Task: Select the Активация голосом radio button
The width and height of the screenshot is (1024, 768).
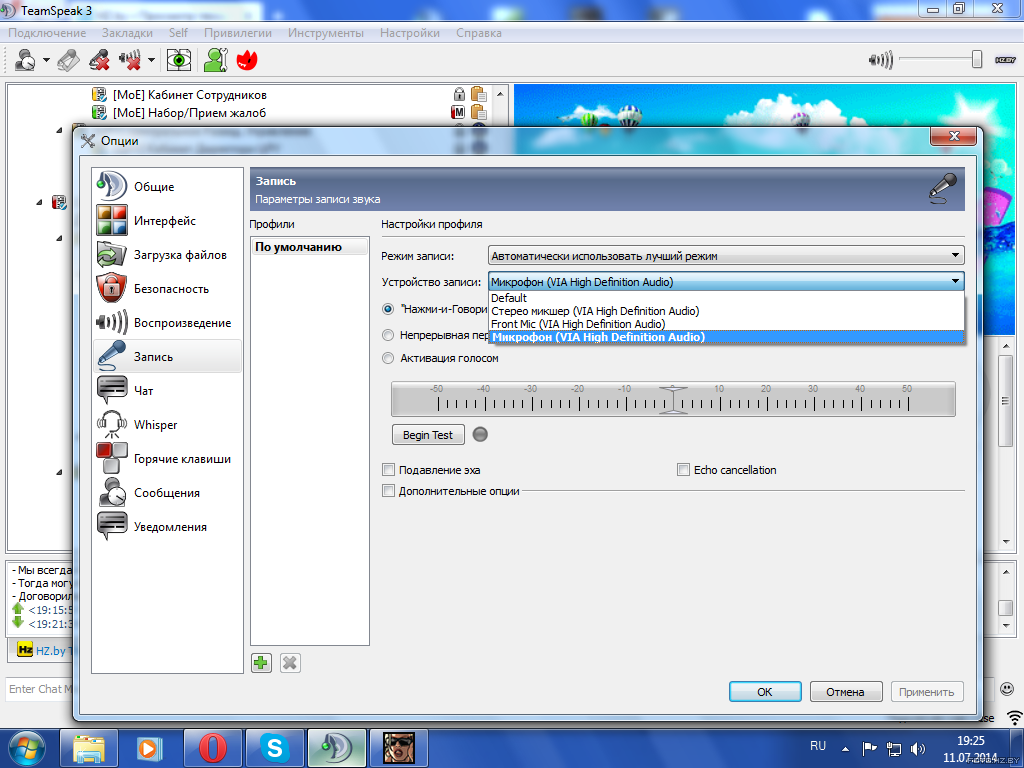Action: tap(388, 358)
